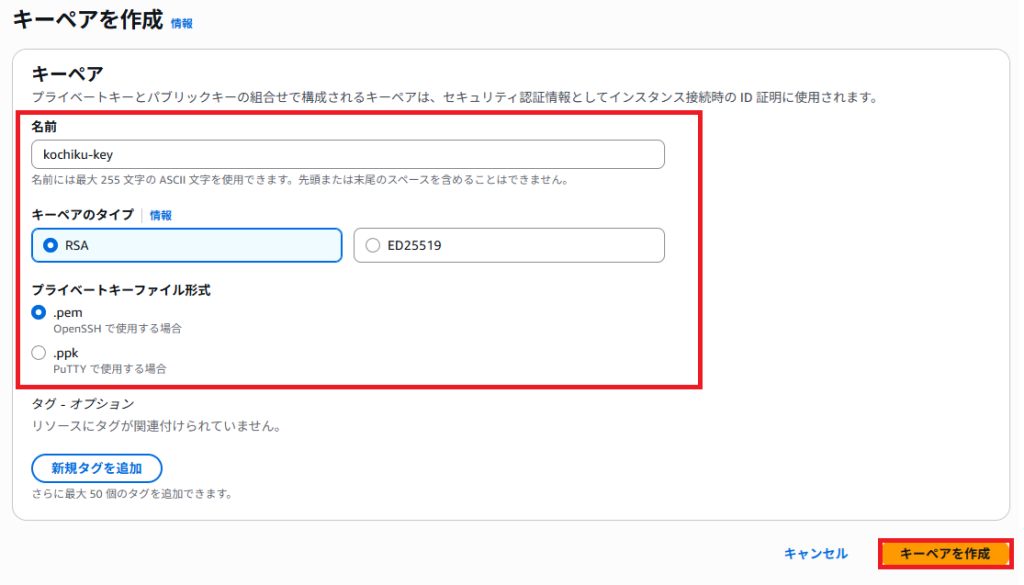This screenshot has height=585, width=1024.
Task: Click the タグ - オプション heading
Action: click(83, 403)
